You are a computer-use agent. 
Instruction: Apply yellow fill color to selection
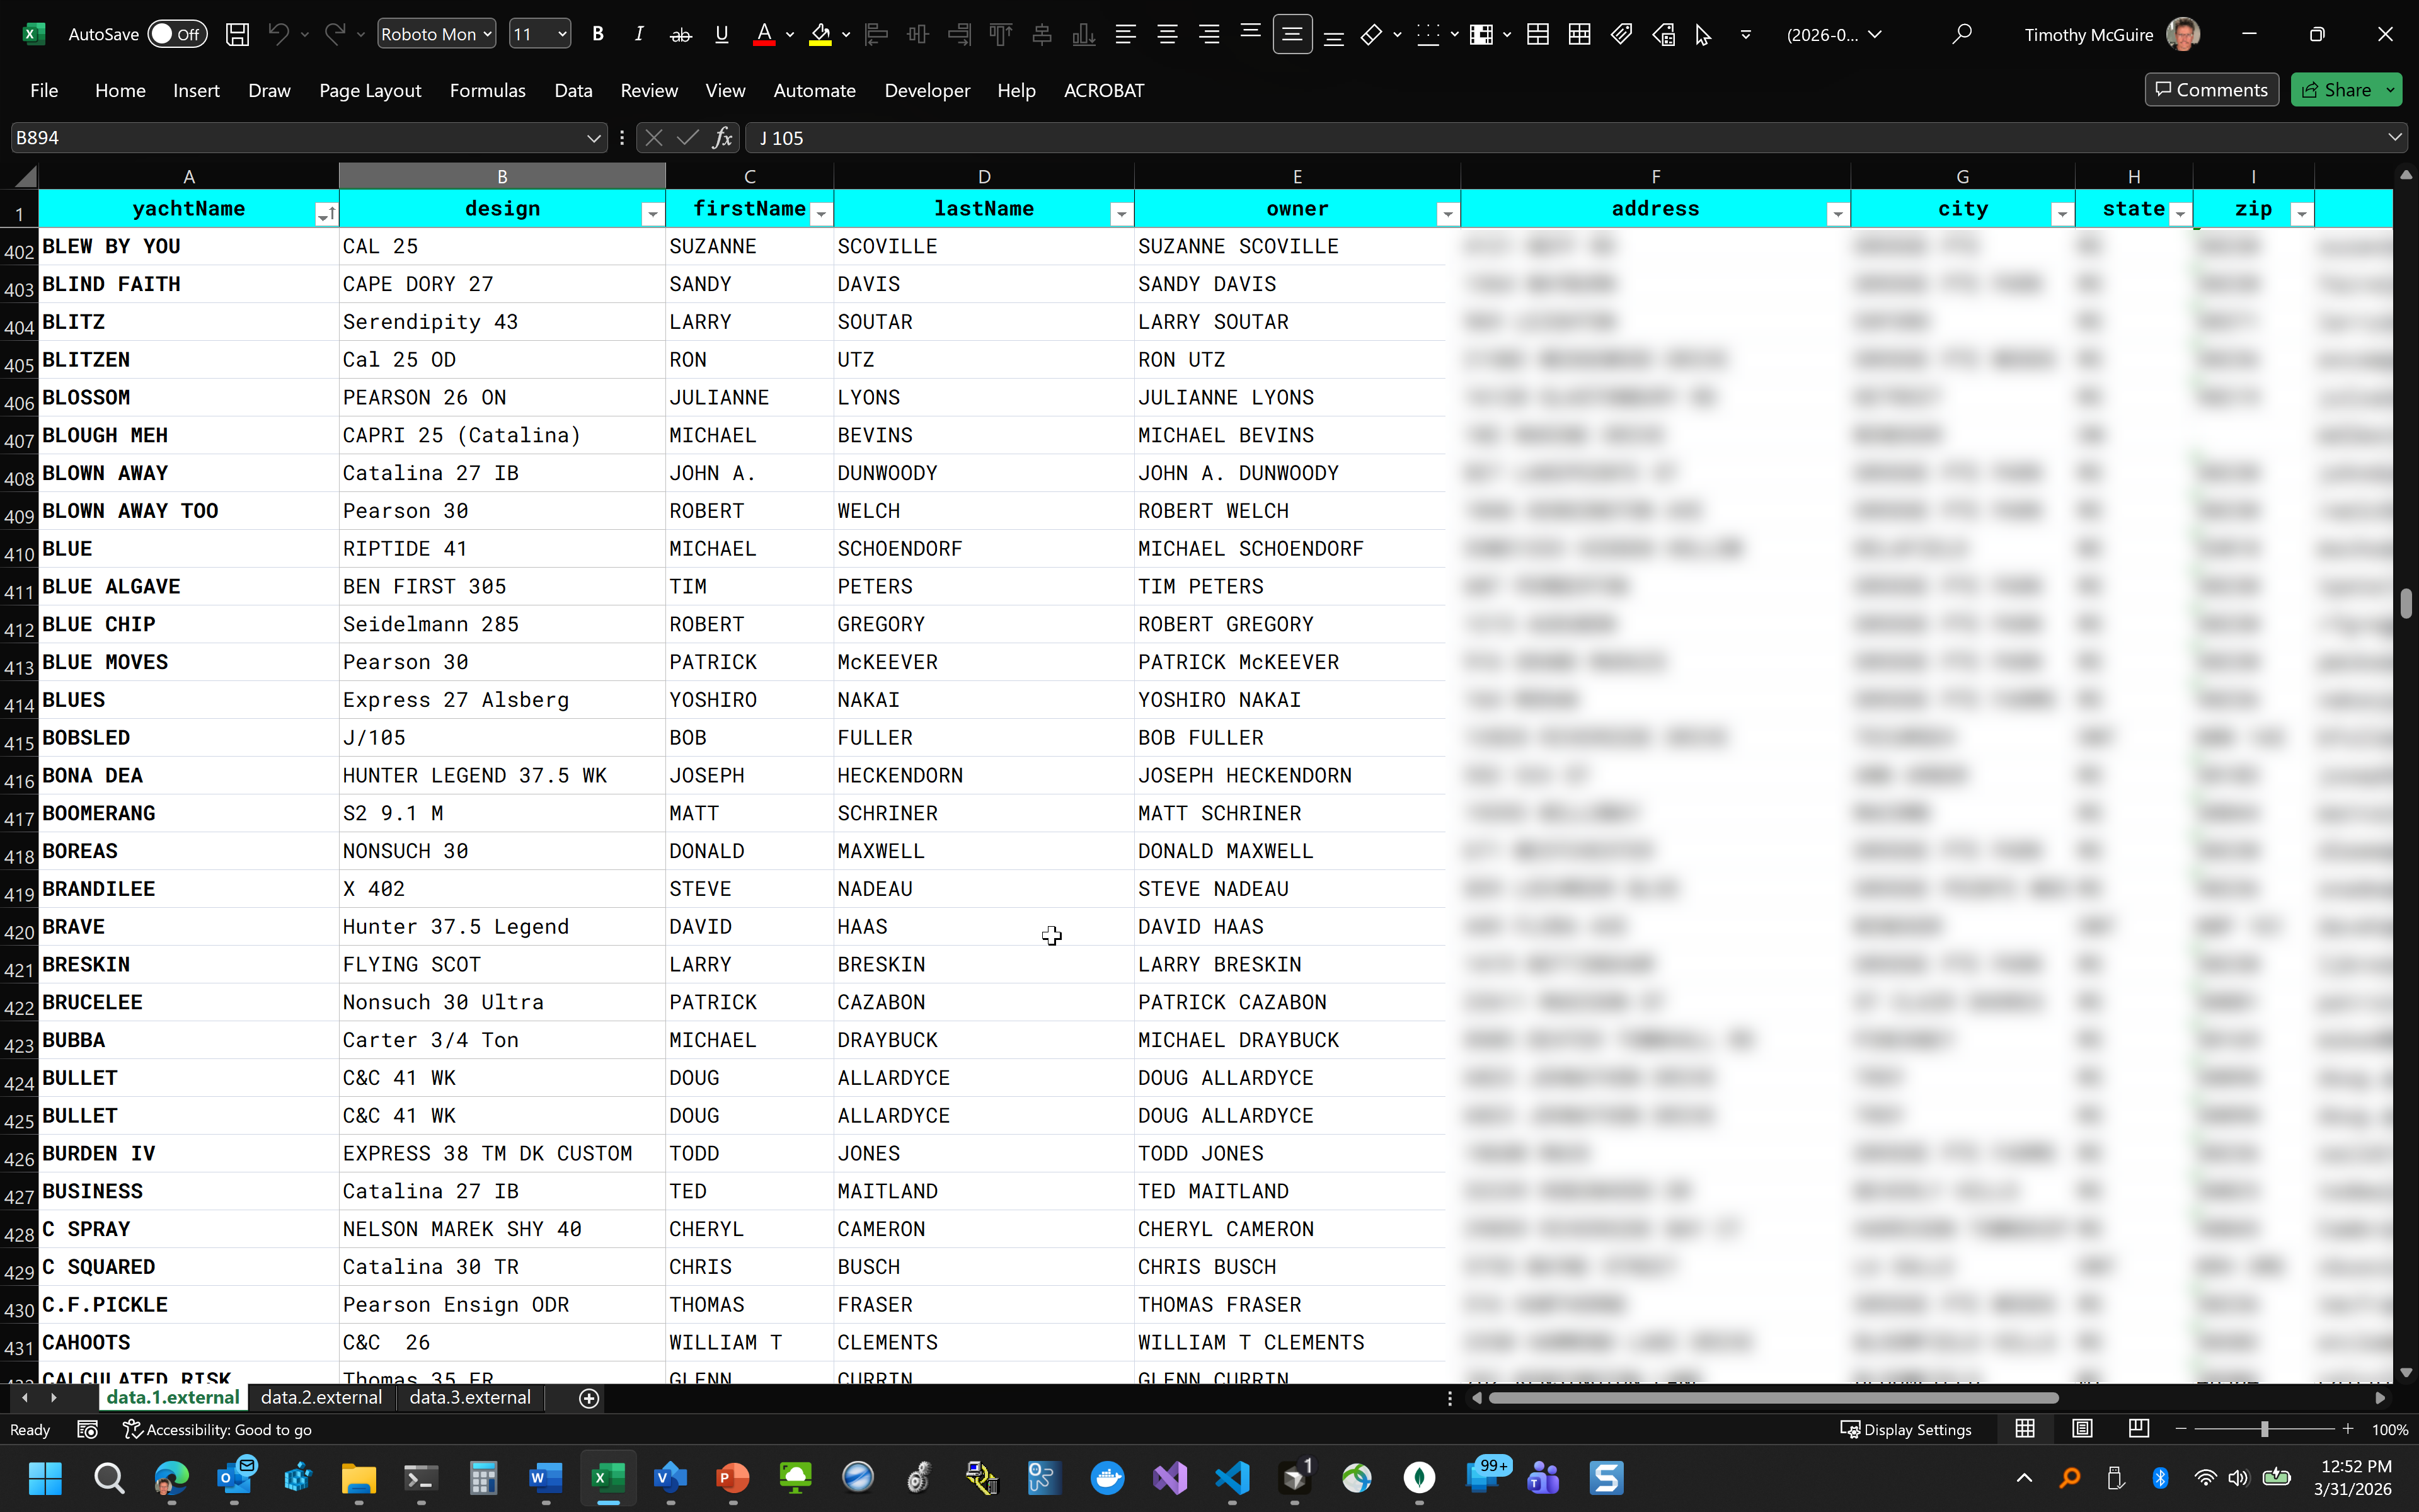(x=820, y=33)
